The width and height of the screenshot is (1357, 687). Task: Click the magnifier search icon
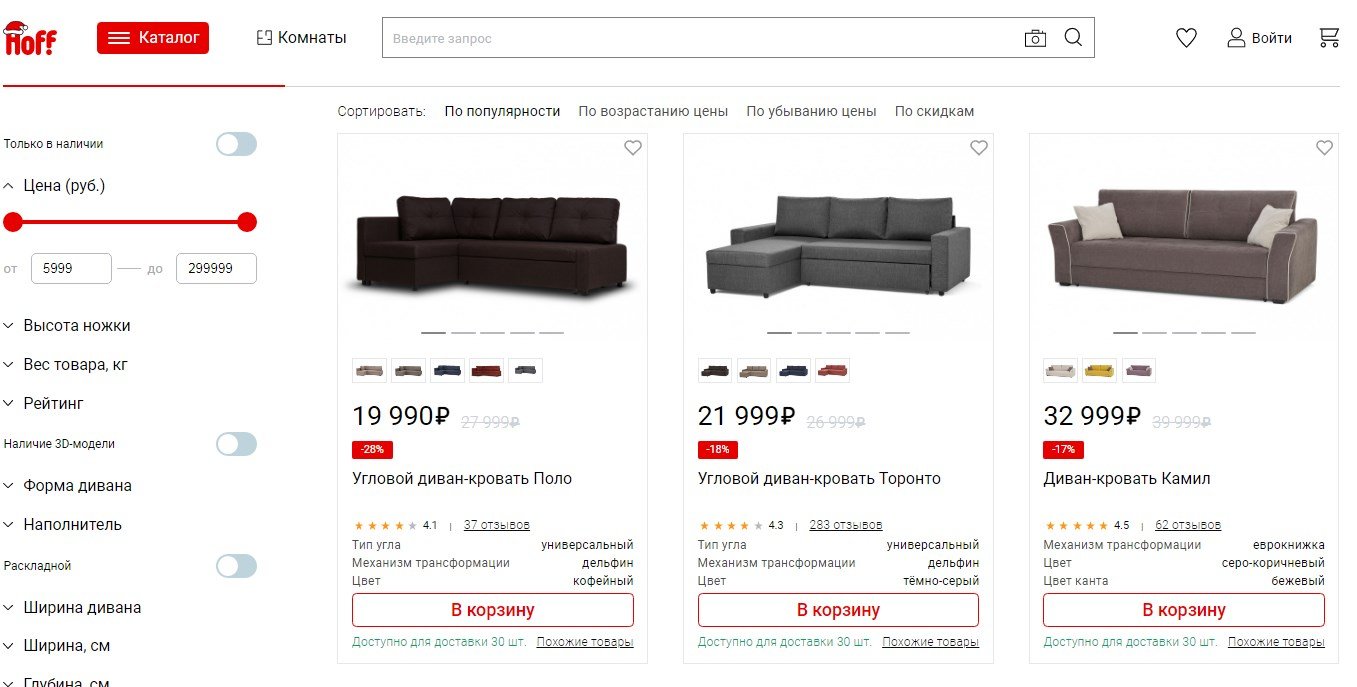(x=1073, y=38)
